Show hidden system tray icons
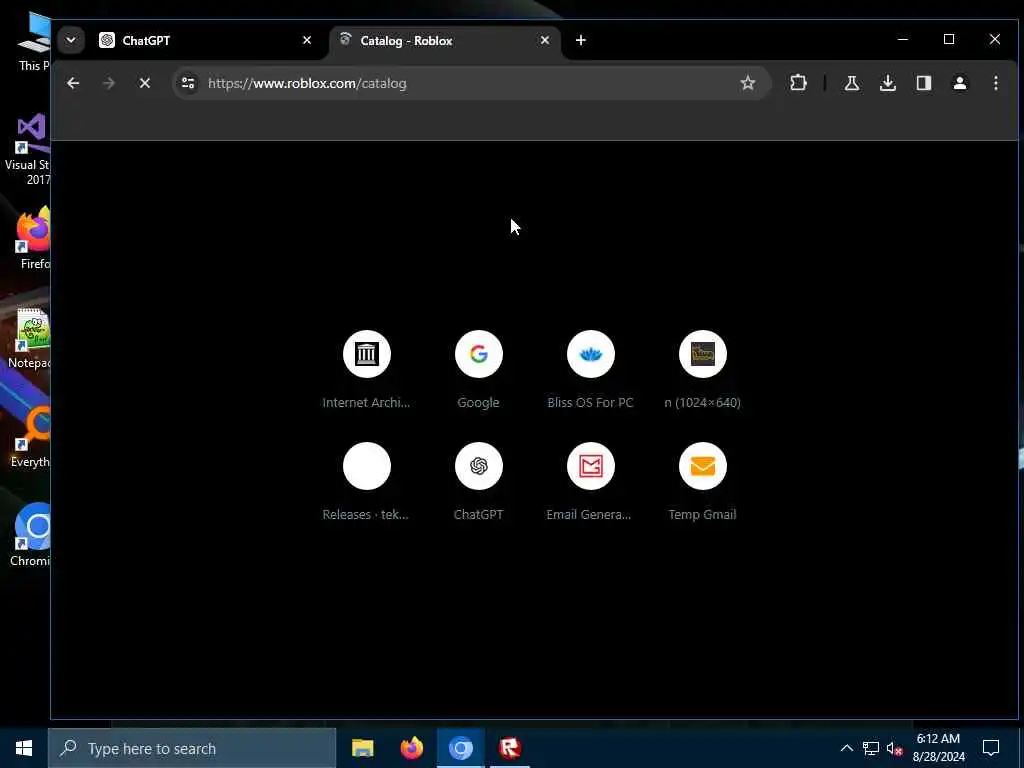 (x=846, y=748)
